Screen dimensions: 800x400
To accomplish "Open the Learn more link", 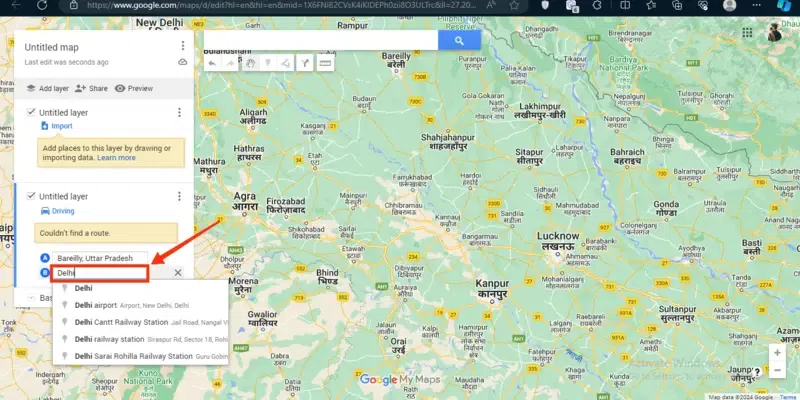I will 116,158.
